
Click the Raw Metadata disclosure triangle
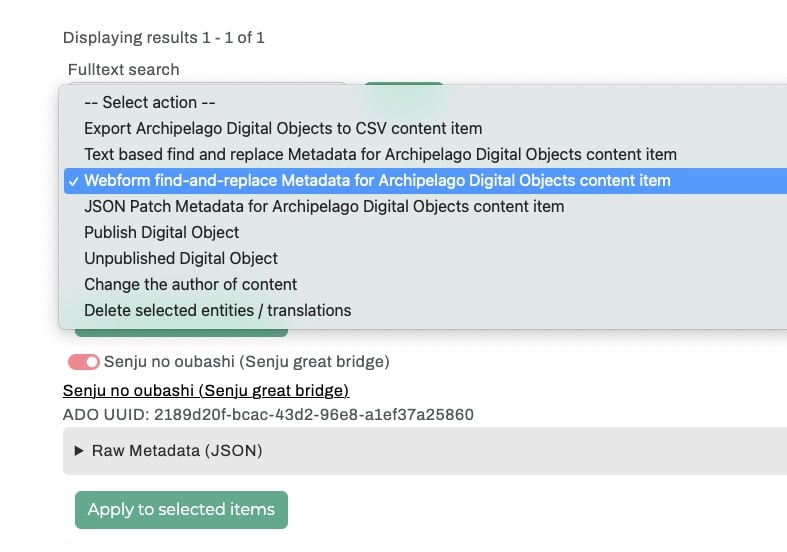click(x=79, y=451)
